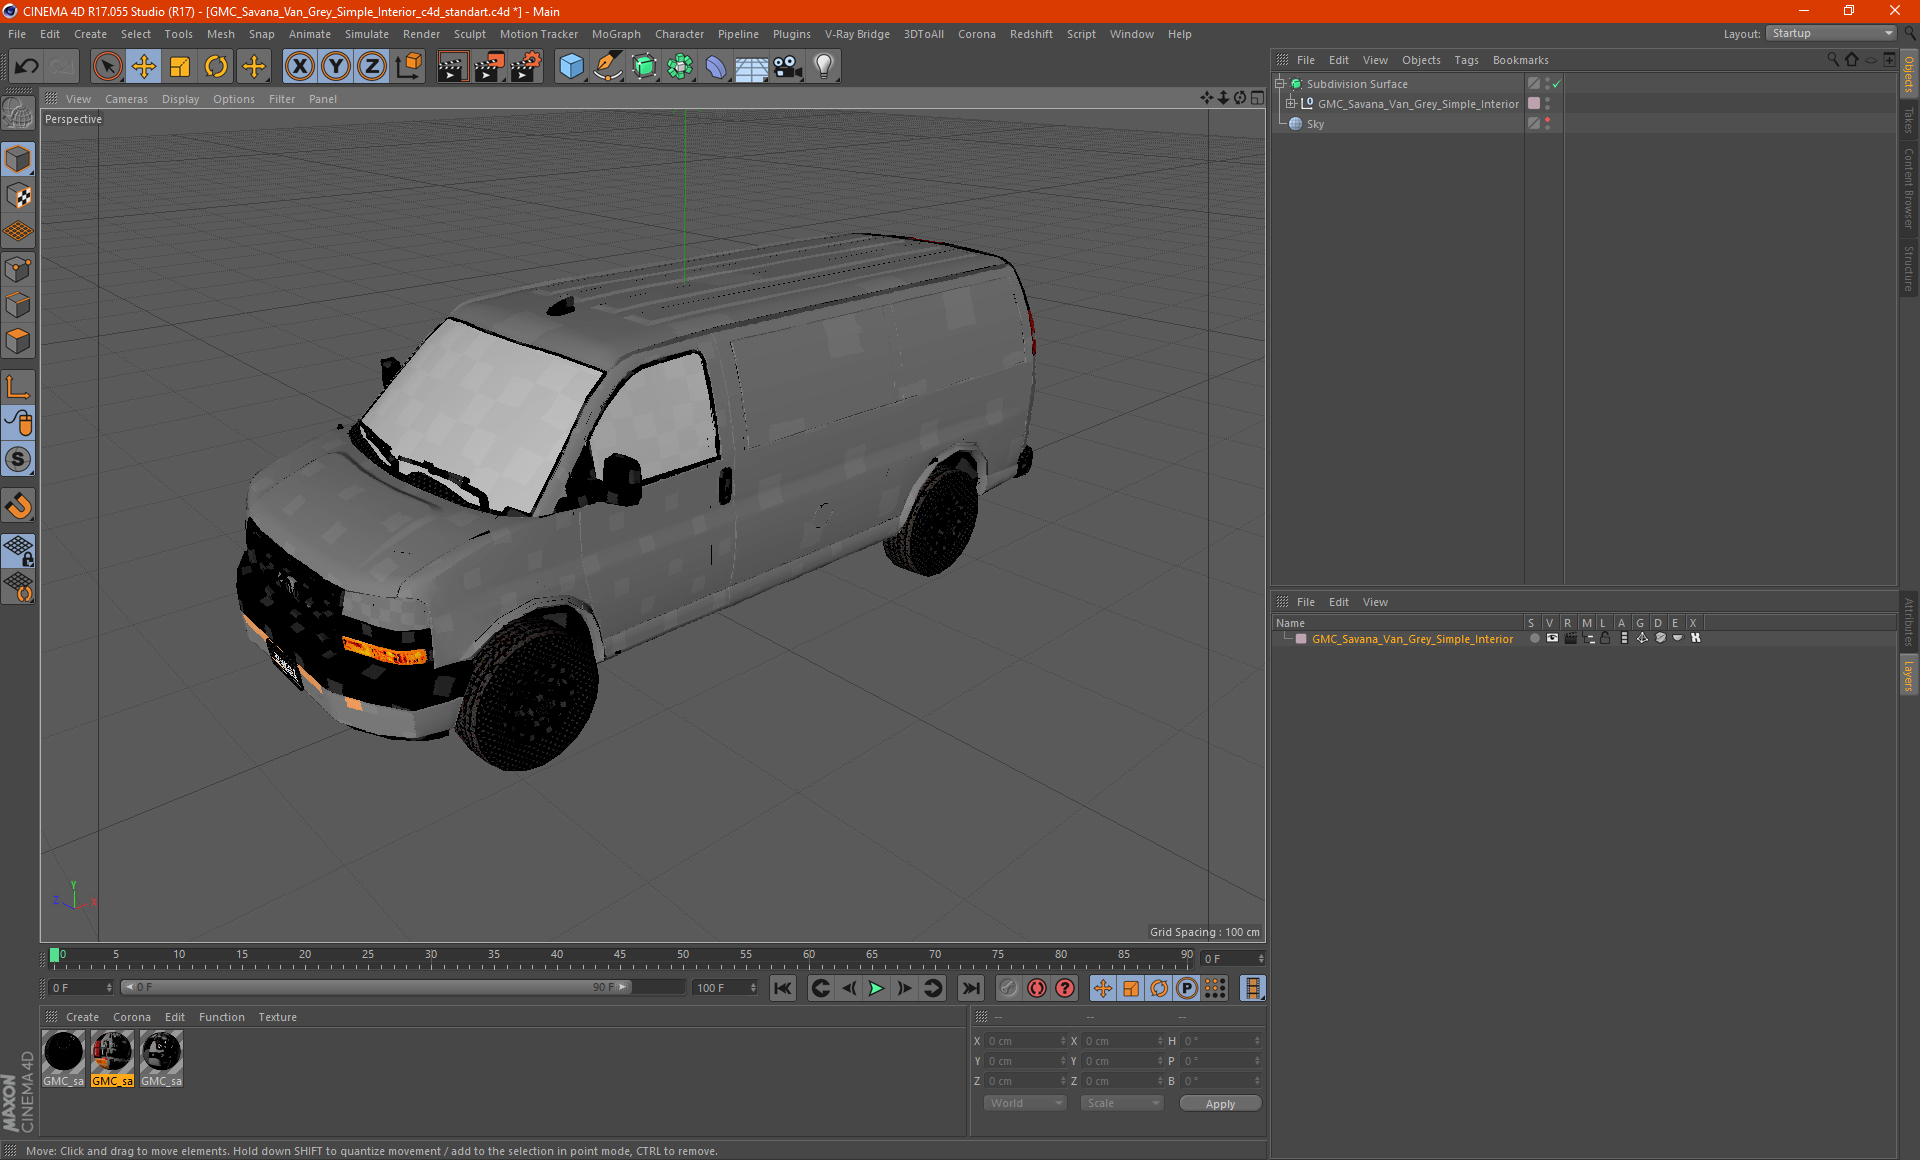Go to end of animation
Viewport: 1920px width, 1160px height.
(970, 988)
